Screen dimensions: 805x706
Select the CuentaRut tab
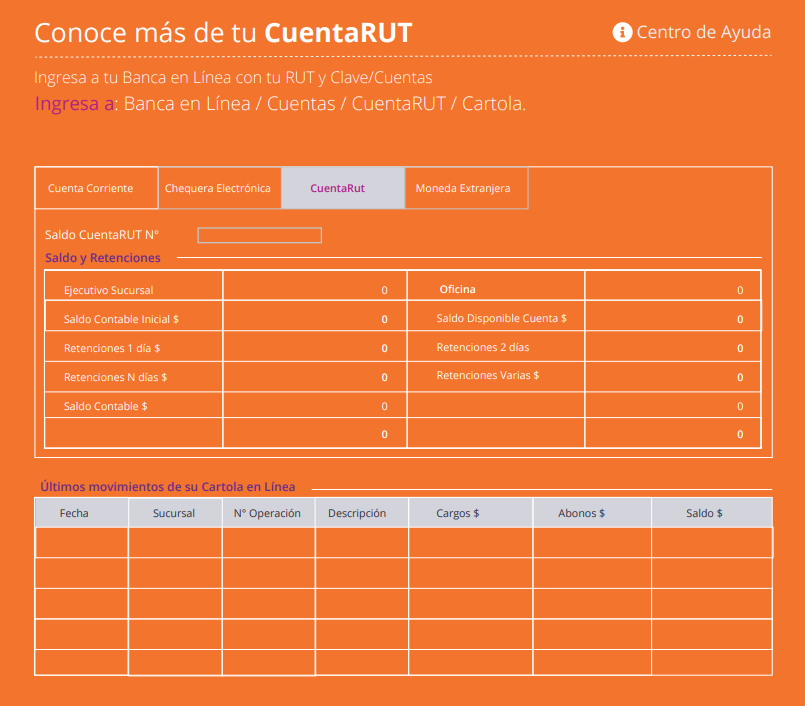point(343,188)
